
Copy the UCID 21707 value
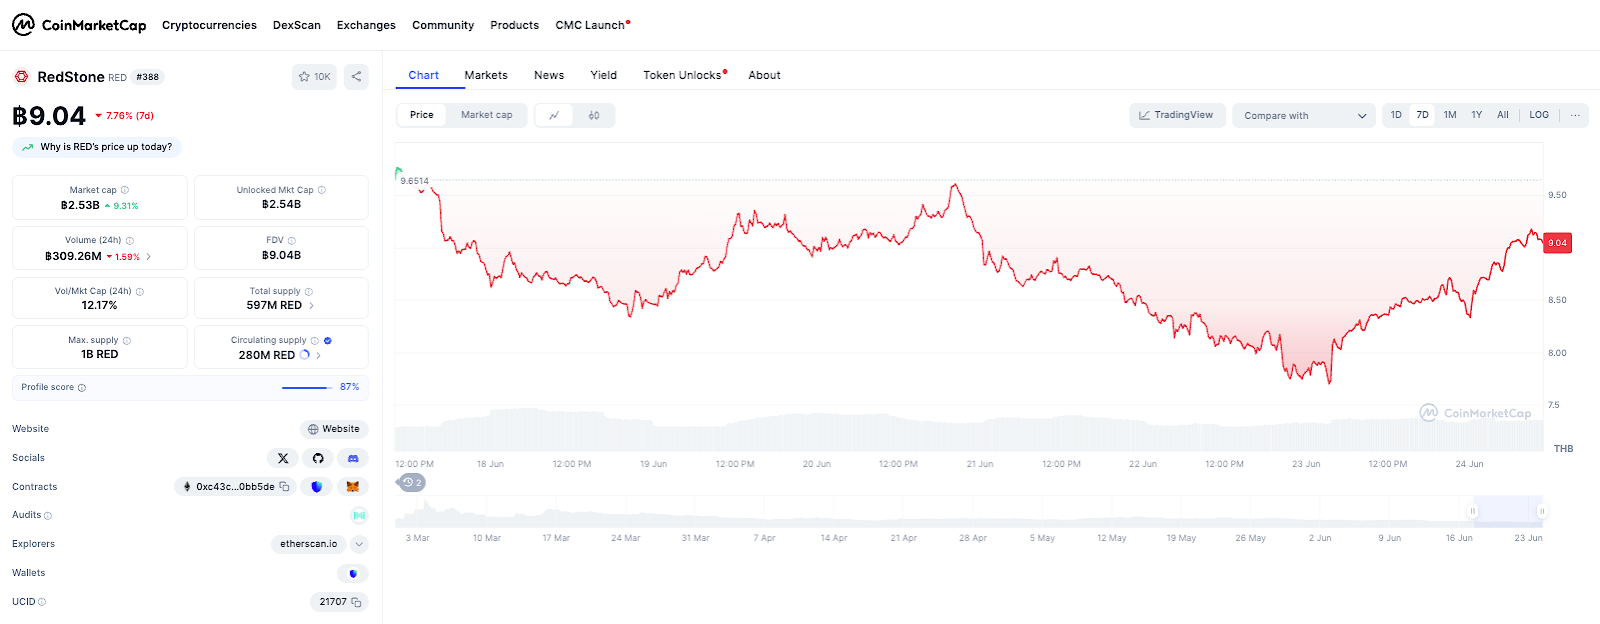(356, 602)
